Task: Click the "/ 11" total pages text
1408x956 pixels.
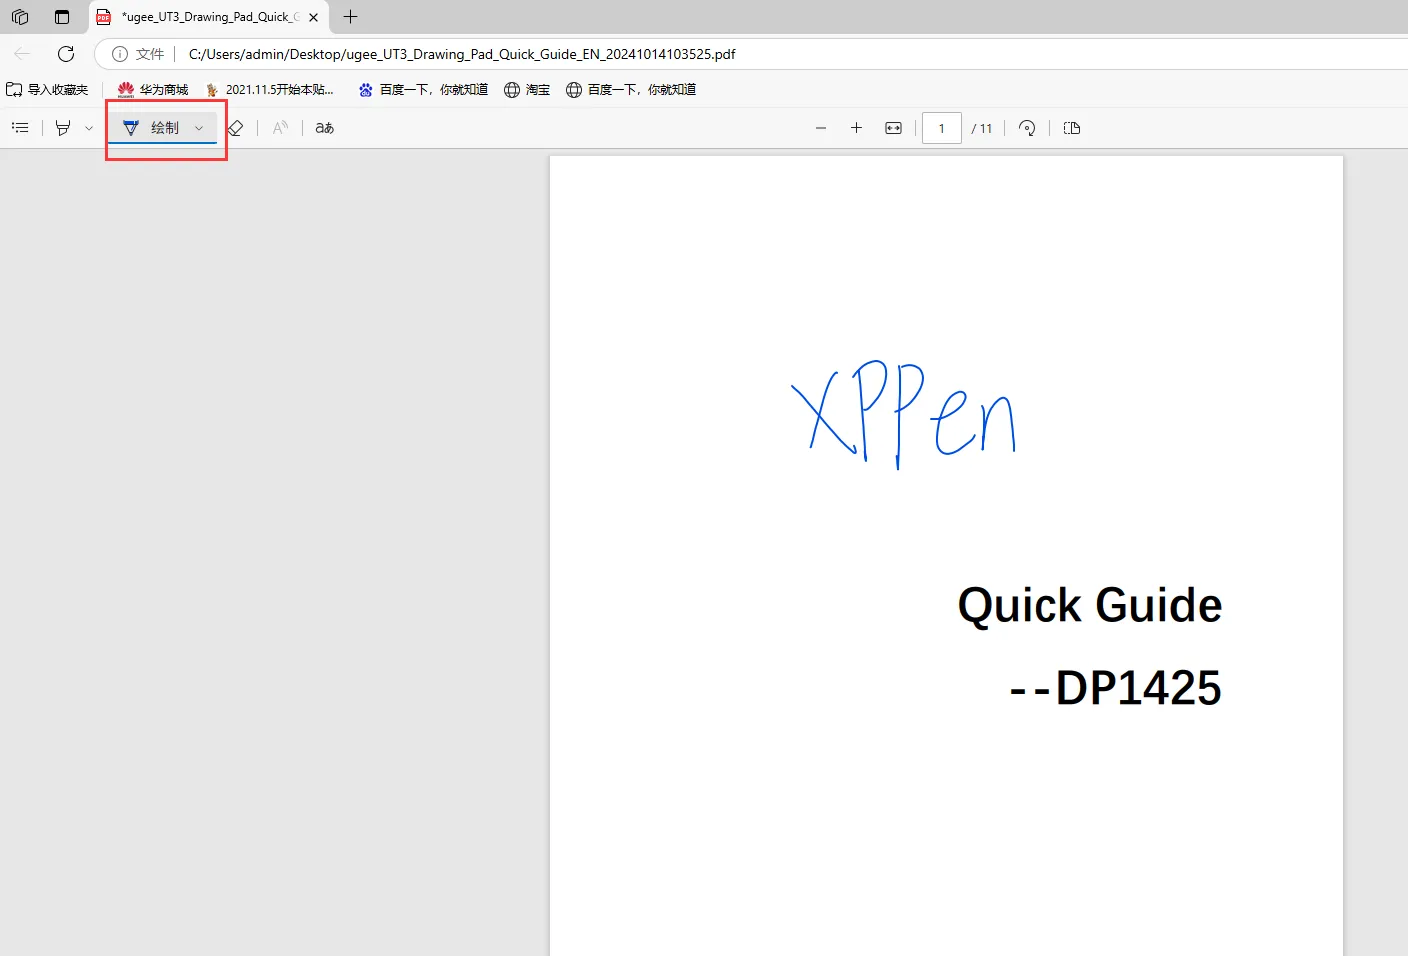Action: click(982, 128)
